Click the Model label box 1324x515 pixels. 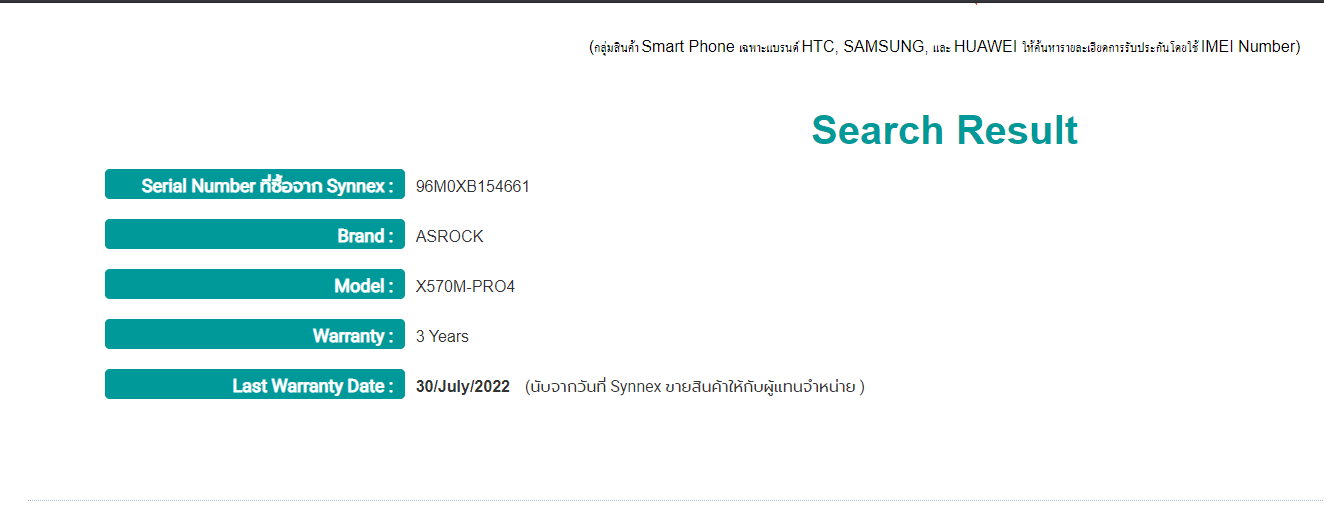(255, 285)
